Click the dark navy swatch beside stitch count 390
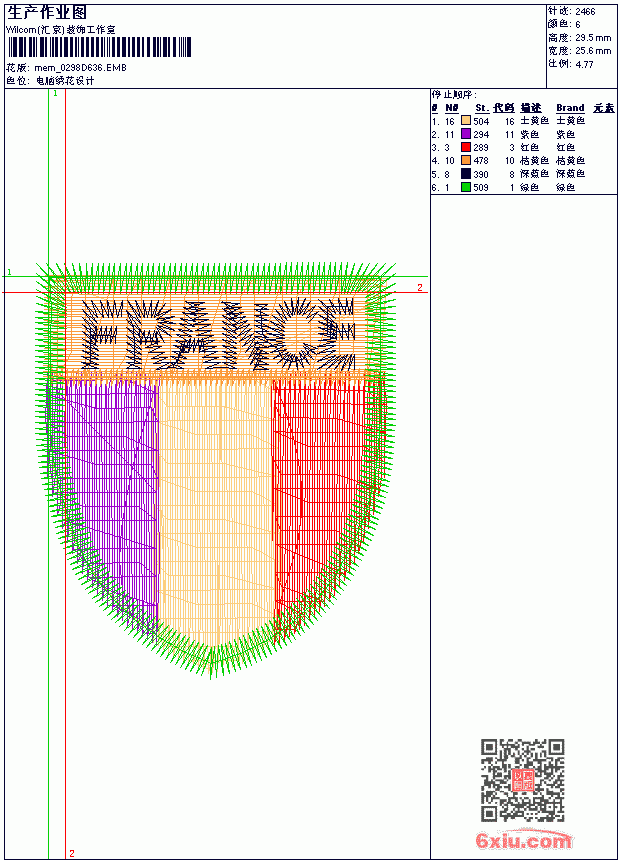Screen dimensions: 620x860 tap(466, 174)
